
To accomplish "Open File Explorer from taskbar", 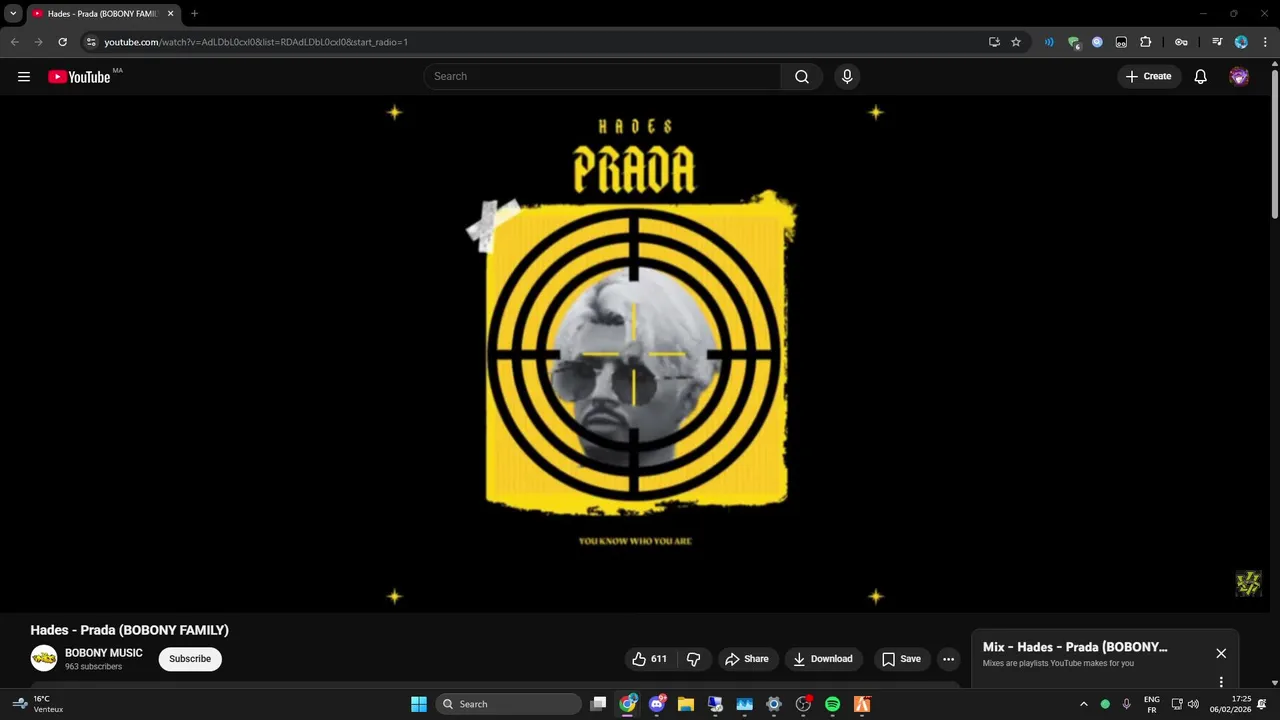I will coord(686,704).
